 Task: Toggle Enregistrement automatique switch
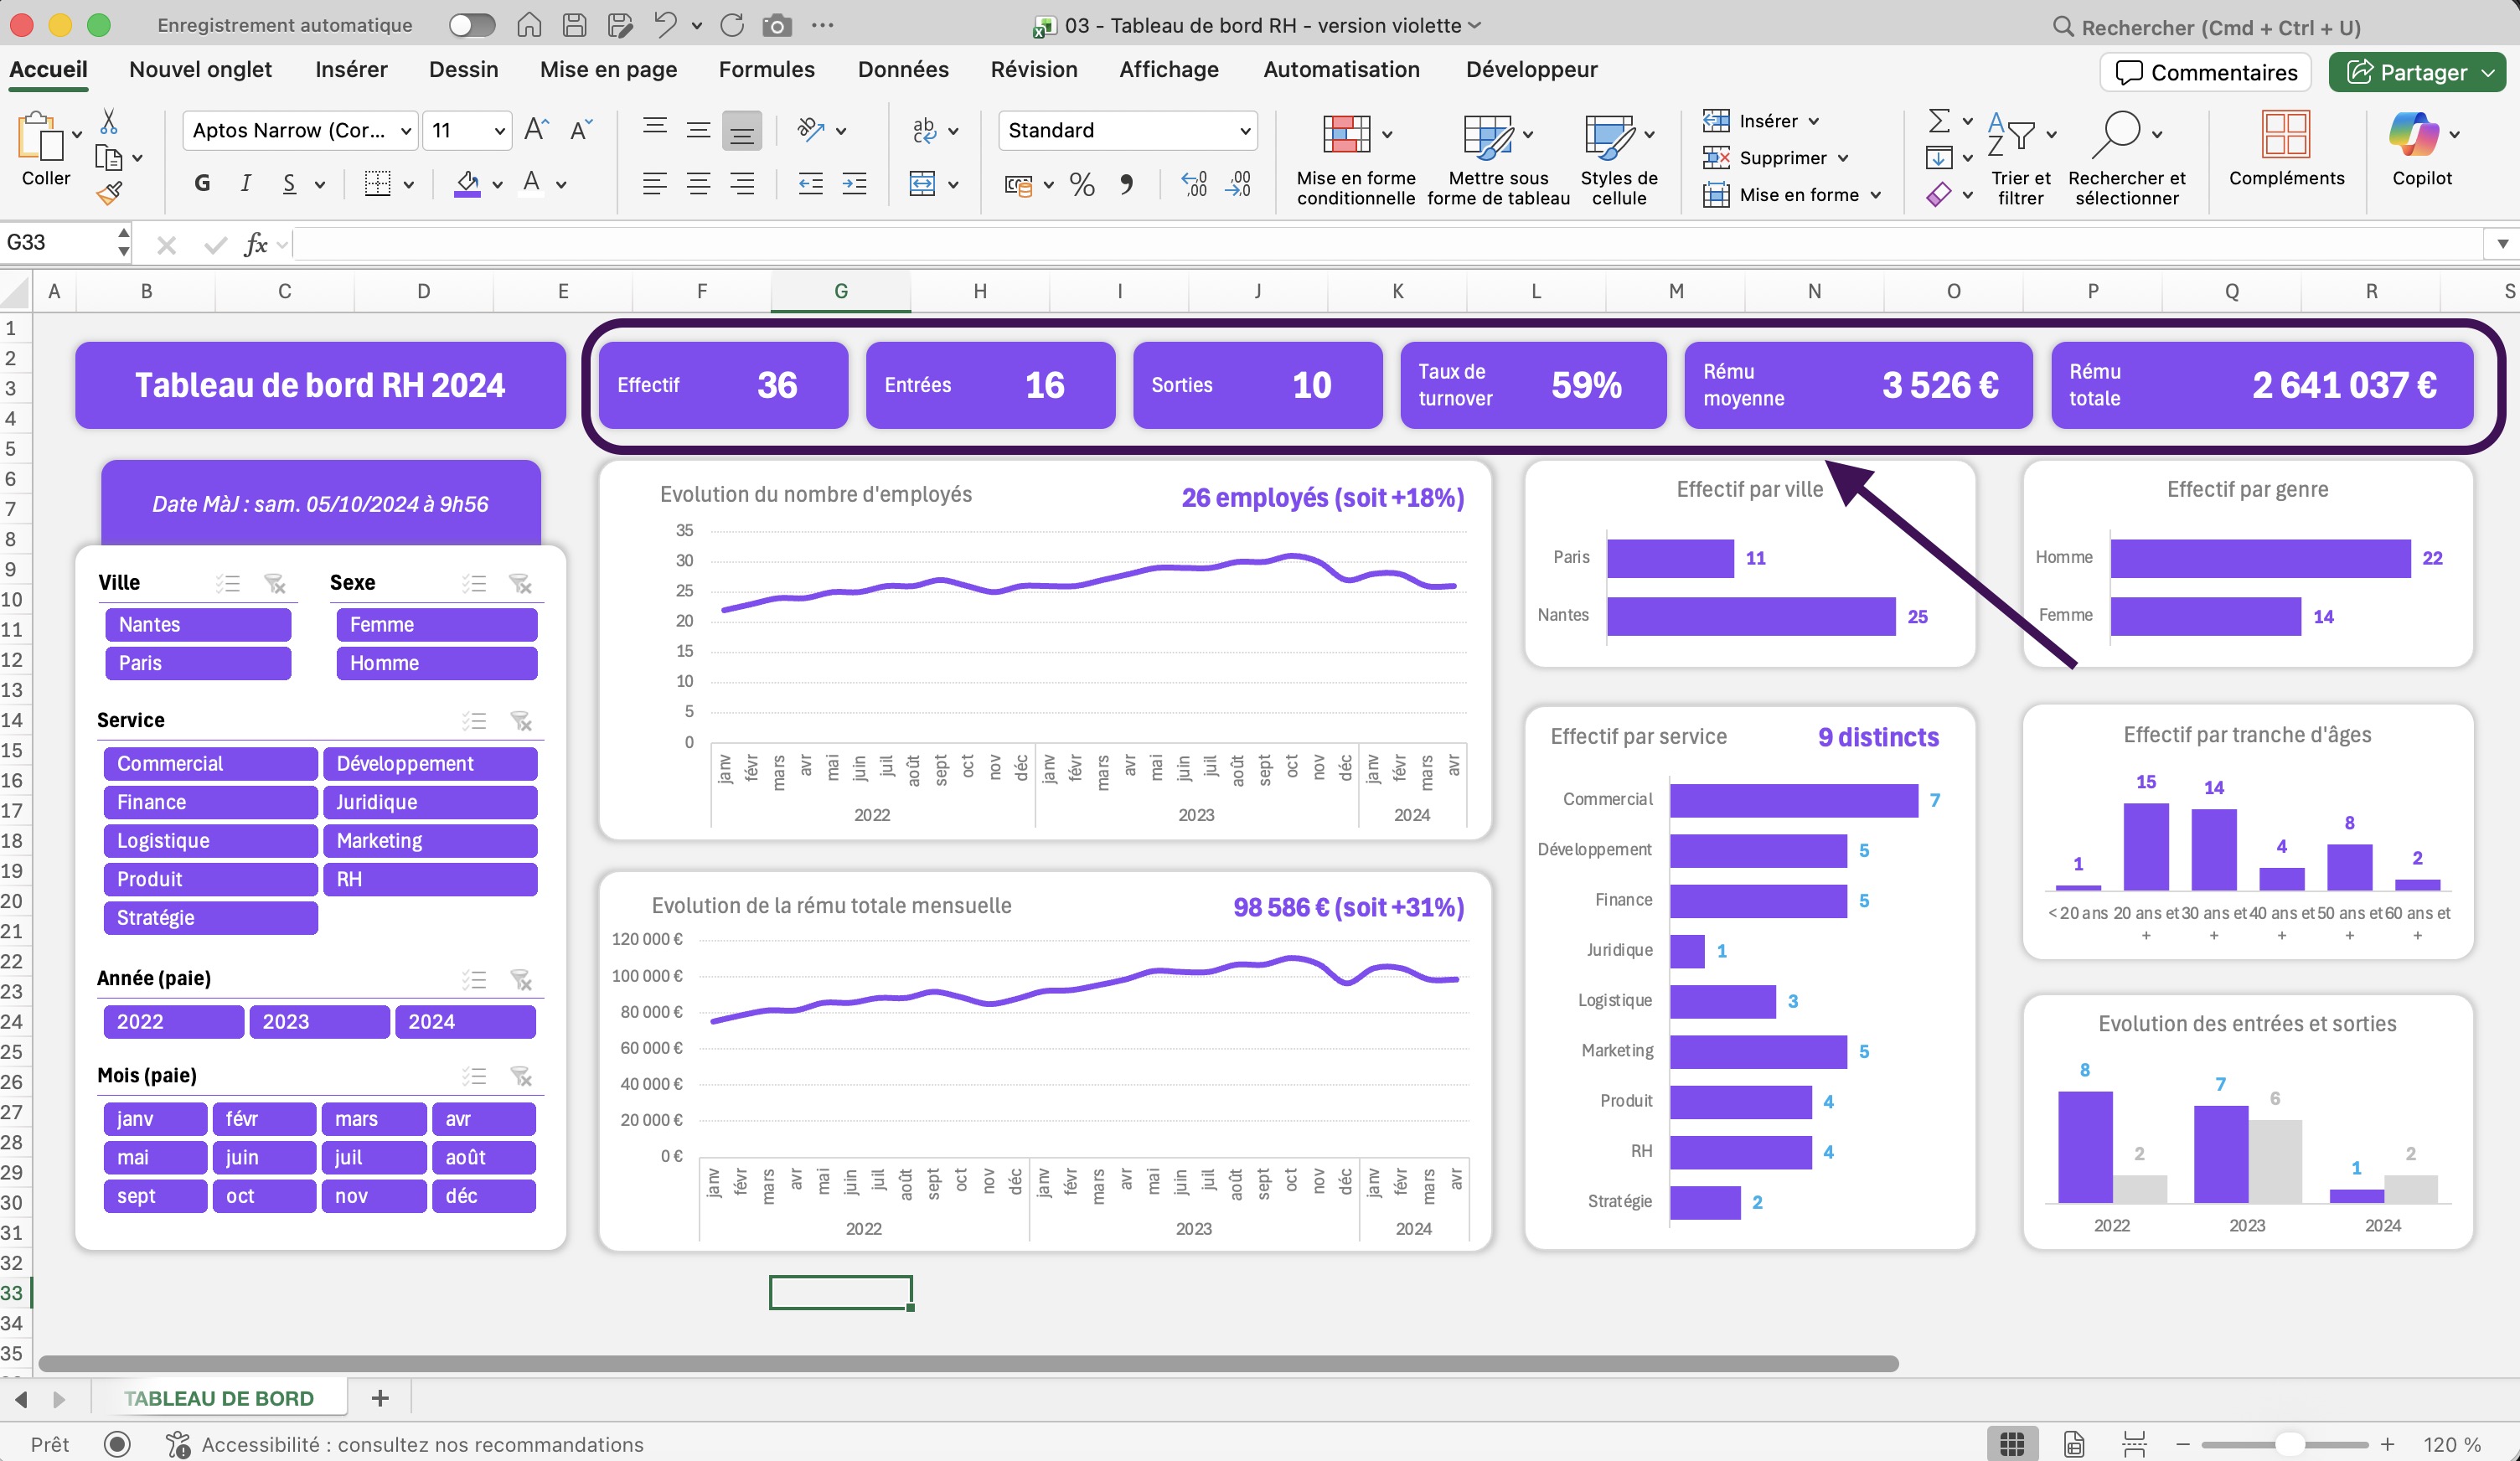pyautogui.click(x=471, y=26)
